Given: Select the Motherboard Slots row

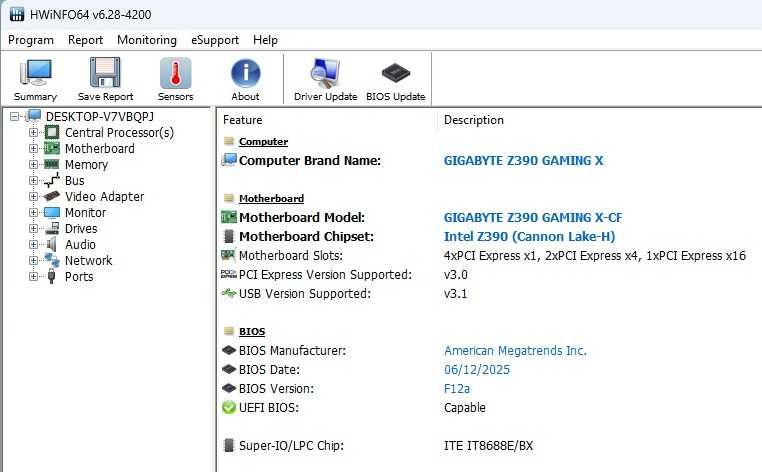Looking at the screenshot, I should 484,255.
